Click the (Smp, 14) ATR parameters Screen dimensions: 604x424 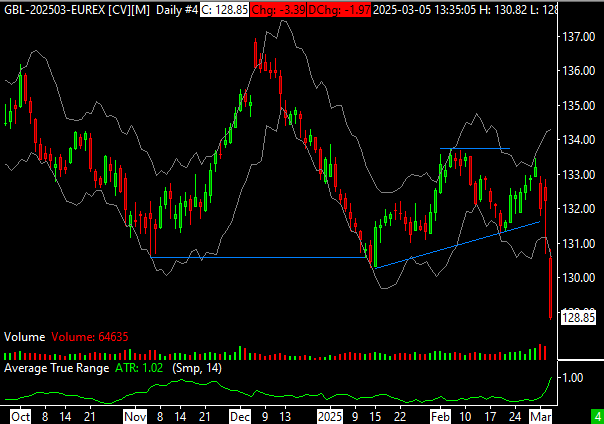[197, 368]
